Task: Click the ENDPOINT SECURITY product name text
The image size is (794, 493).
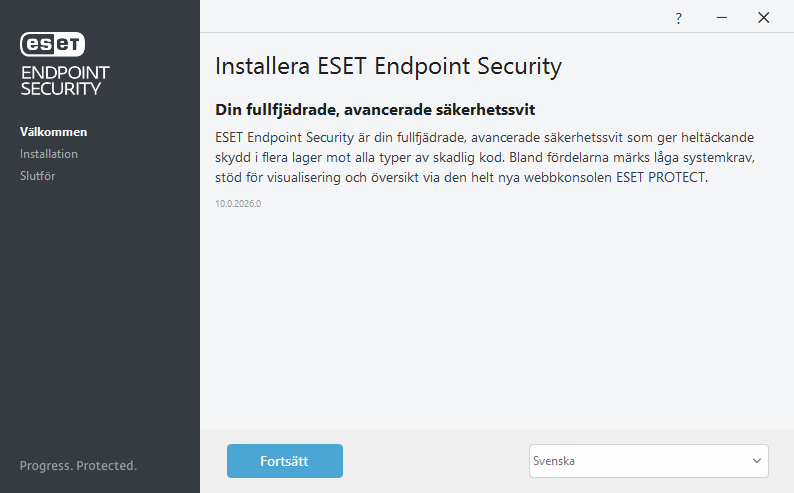Action: (65, 80)
